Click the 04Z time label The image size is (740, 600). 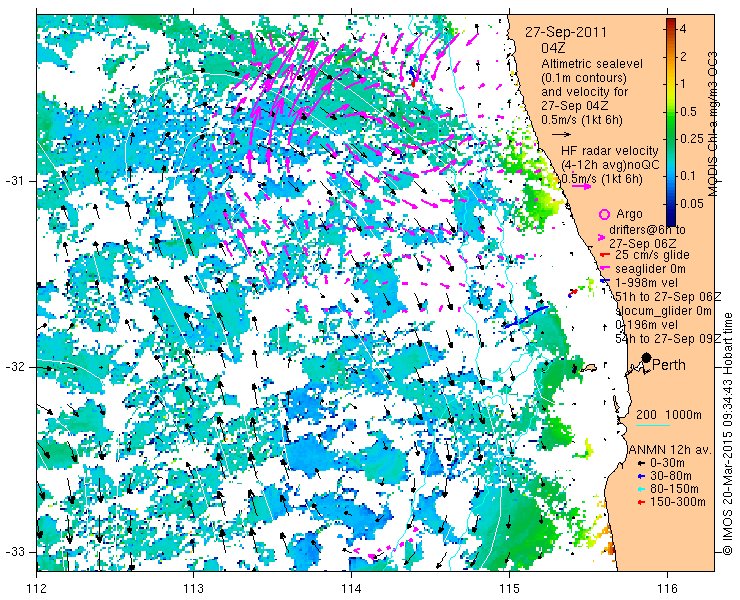554,48
